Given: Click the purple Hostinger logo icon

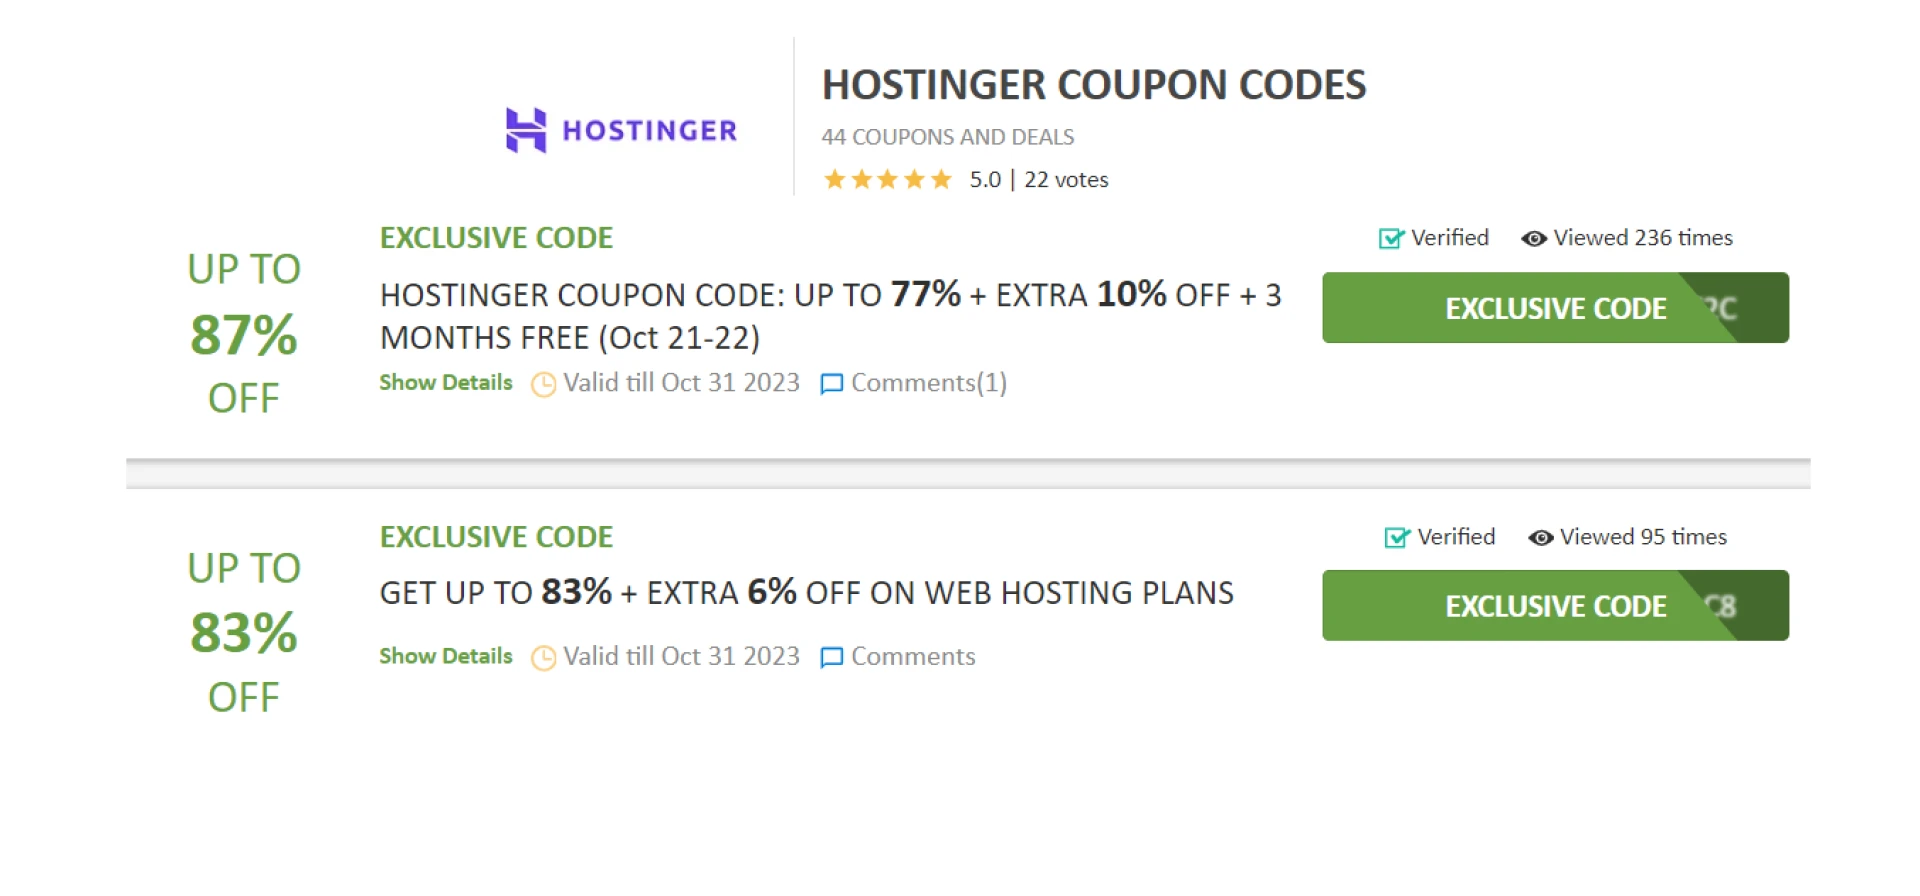Looking at the screenshot, I should point(527,129).
